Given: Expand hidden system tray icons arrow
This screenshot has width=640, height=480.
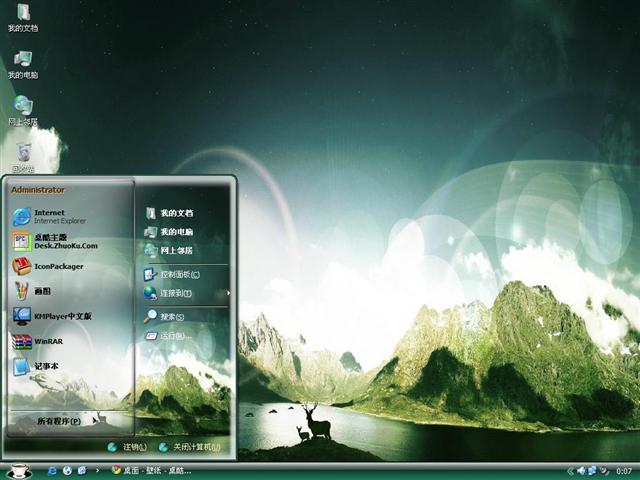Looking at the screenshot, I should (x=570, y=471).
